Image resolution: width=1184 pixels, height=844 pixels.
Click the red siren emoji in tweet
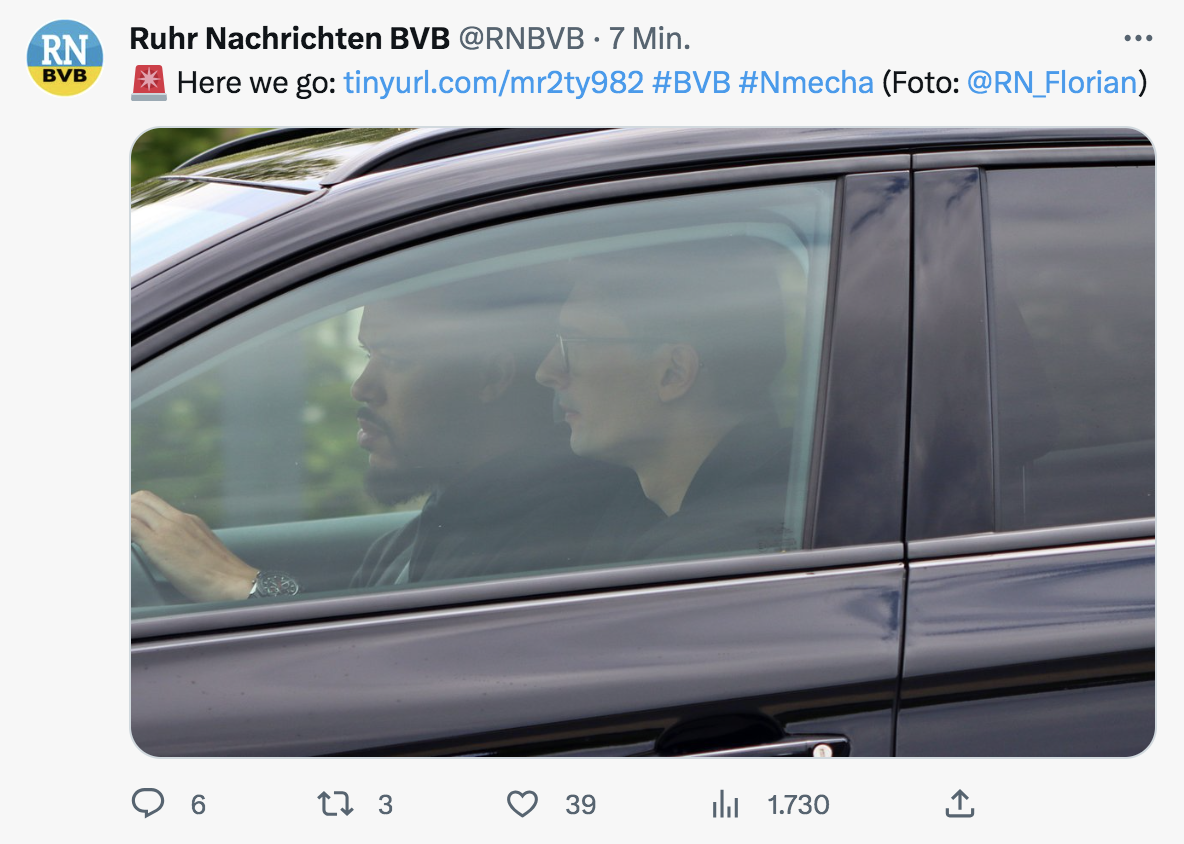(x=149, y=82)
